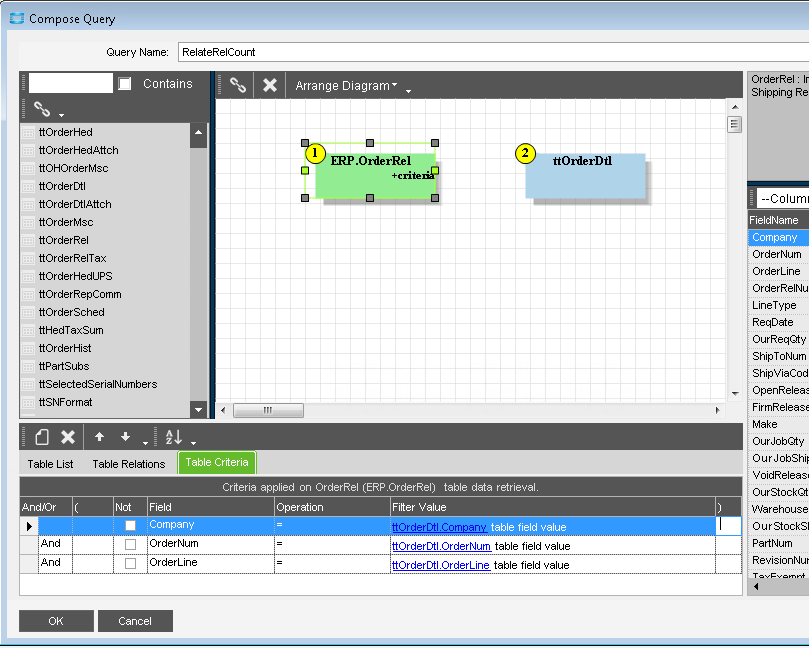Click the row selector arrow of Company row
The width and height of the screenshot is (809, 648).
(x=29, y=526)
